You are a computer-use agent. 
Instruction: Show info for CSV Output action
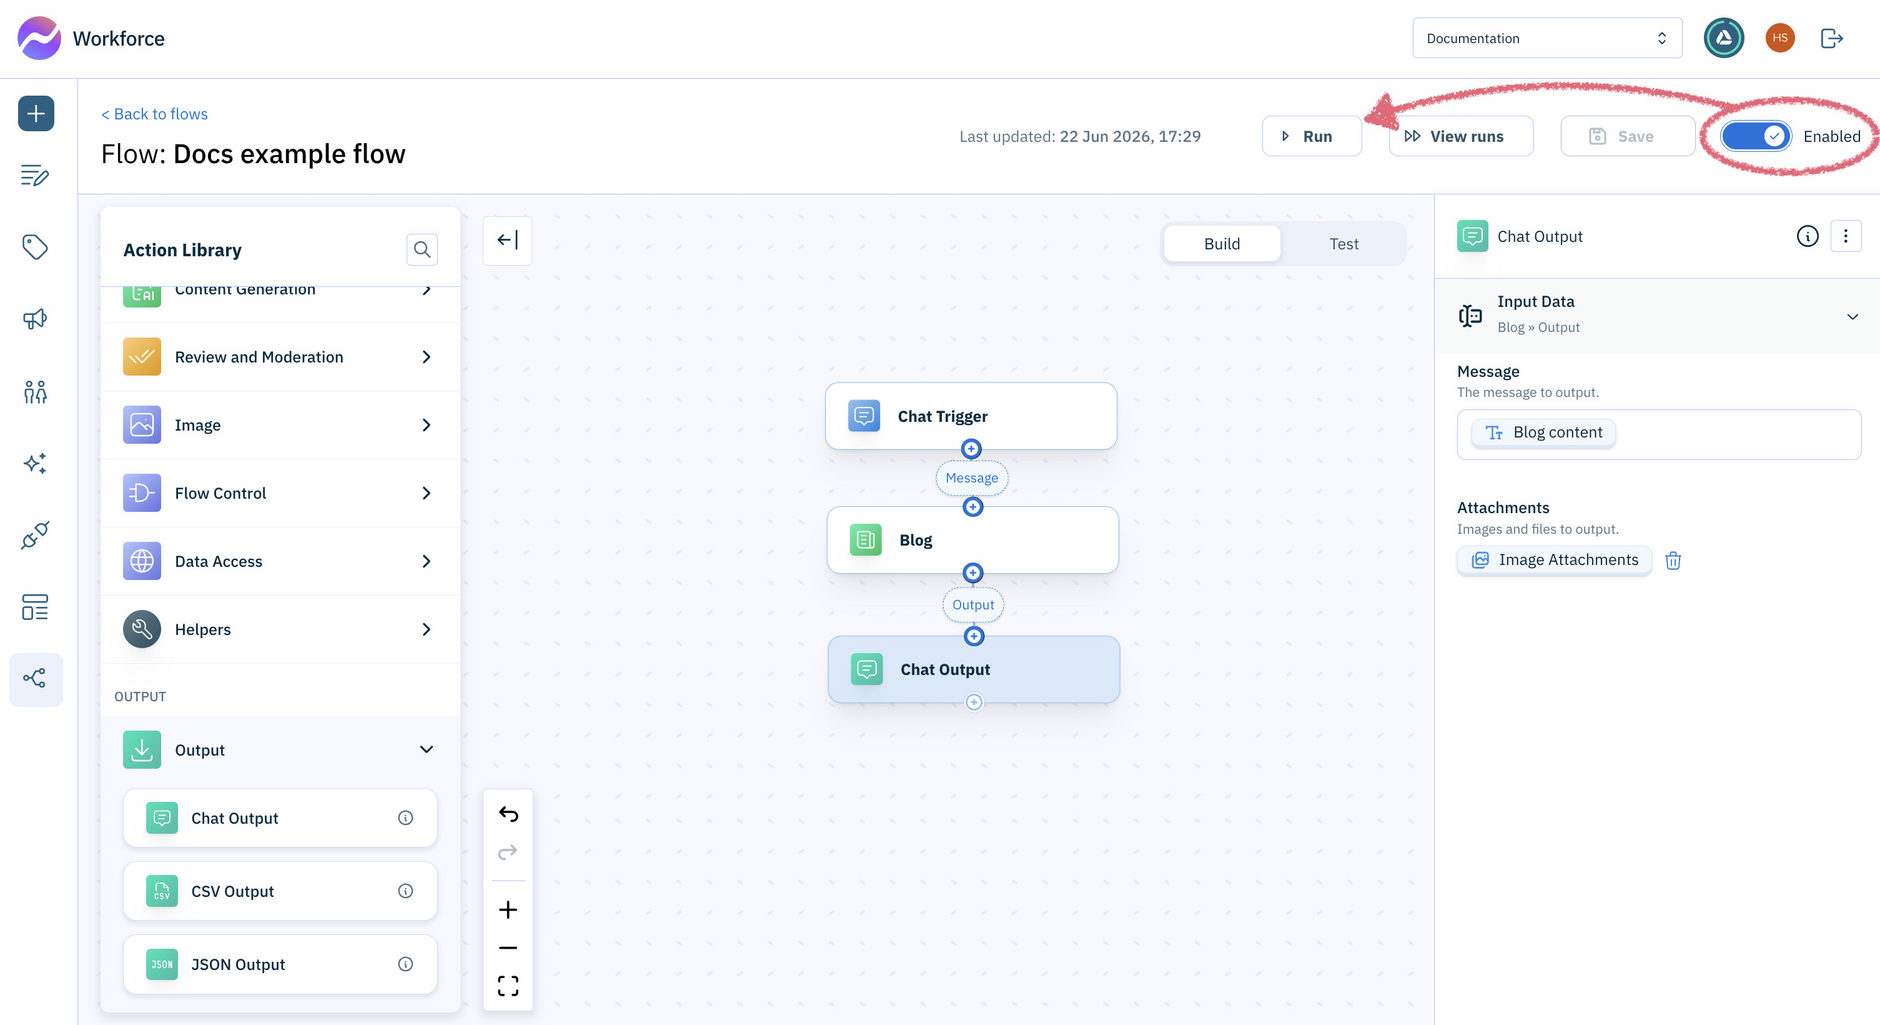[405, 891]
